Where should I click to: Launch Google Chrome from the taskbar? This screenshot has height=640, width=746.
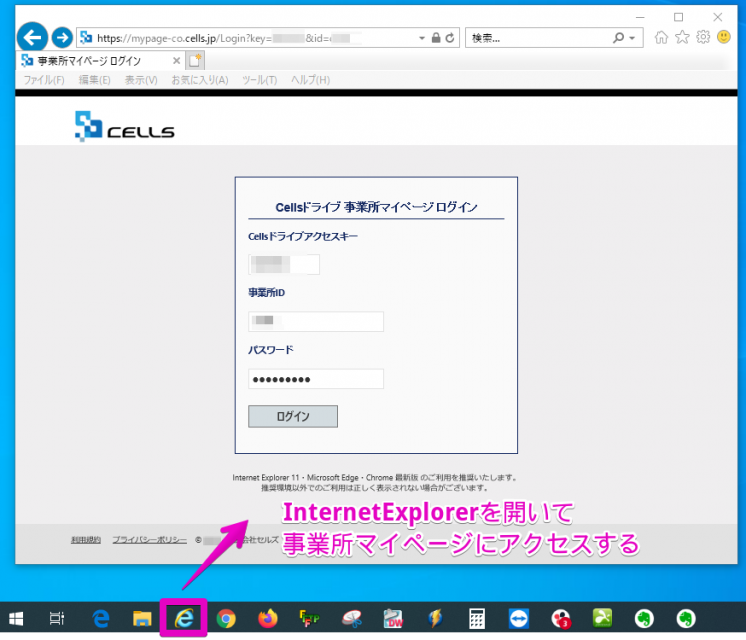click(226, 619)
